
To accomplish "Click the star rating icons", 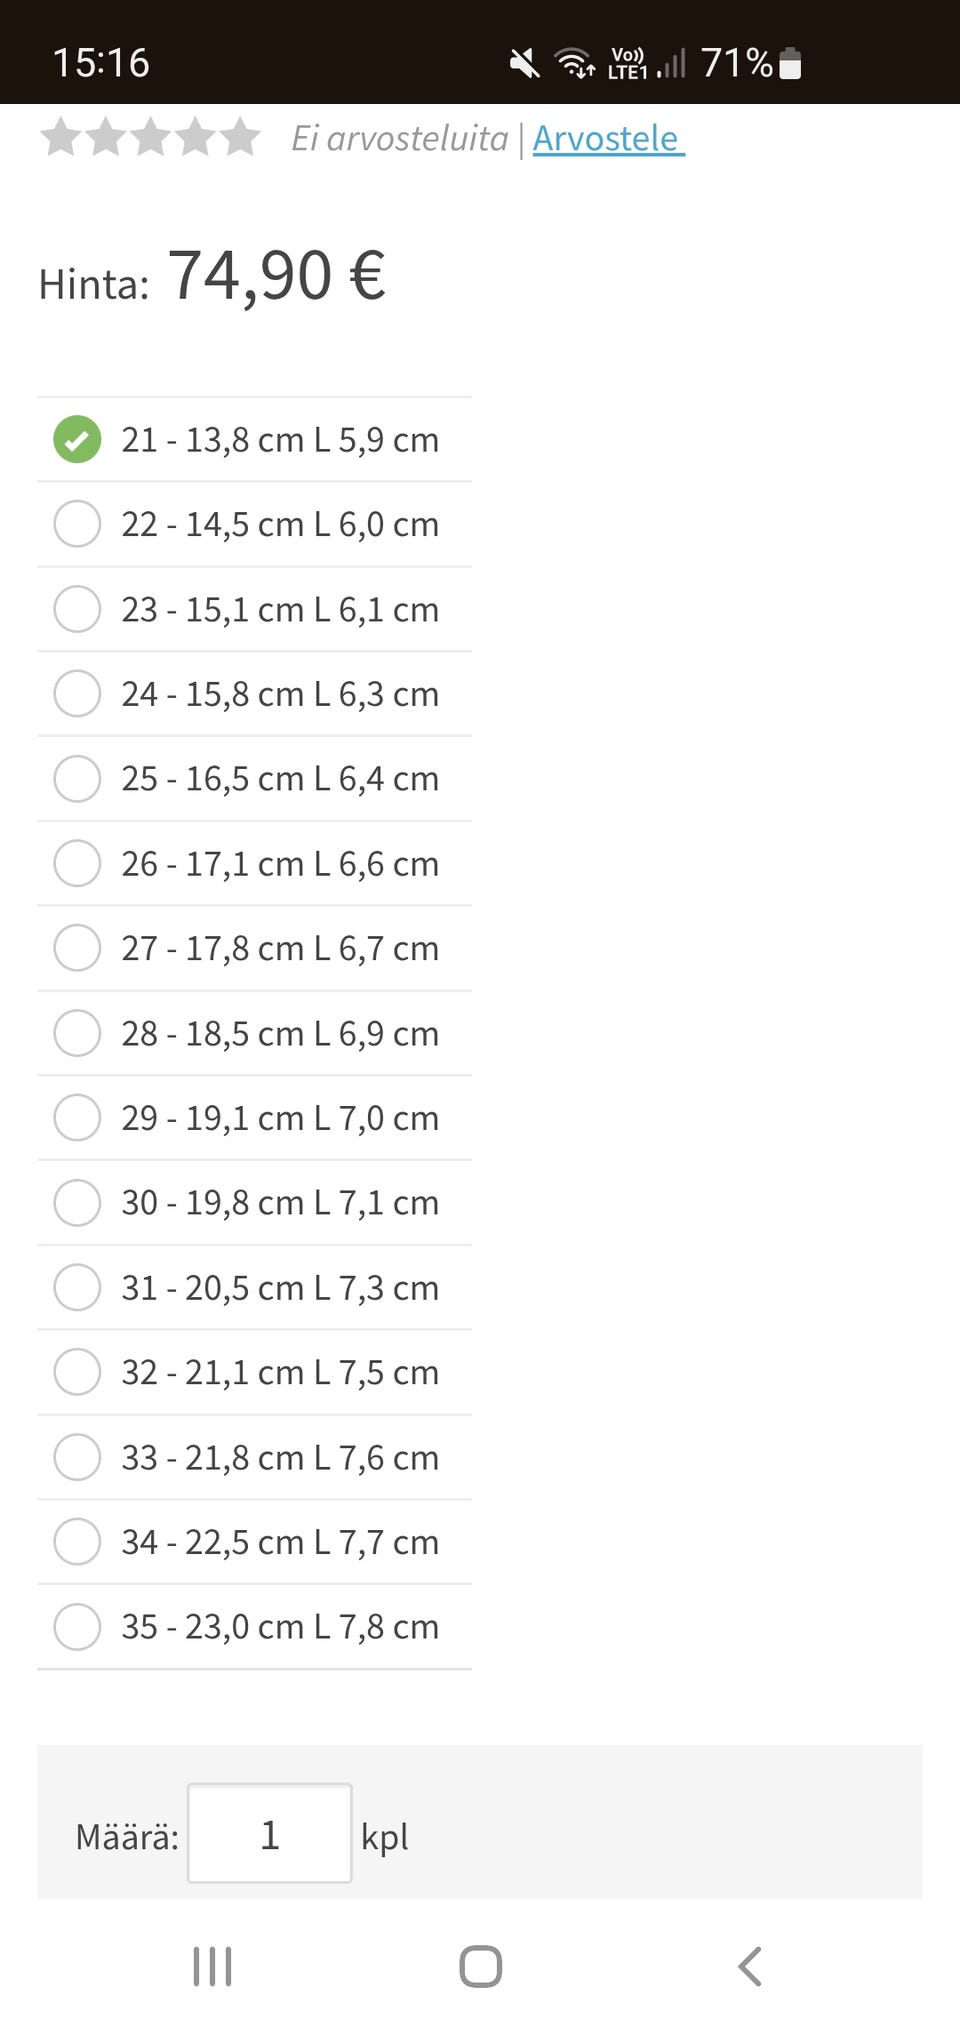I will (x=150, y=137).
